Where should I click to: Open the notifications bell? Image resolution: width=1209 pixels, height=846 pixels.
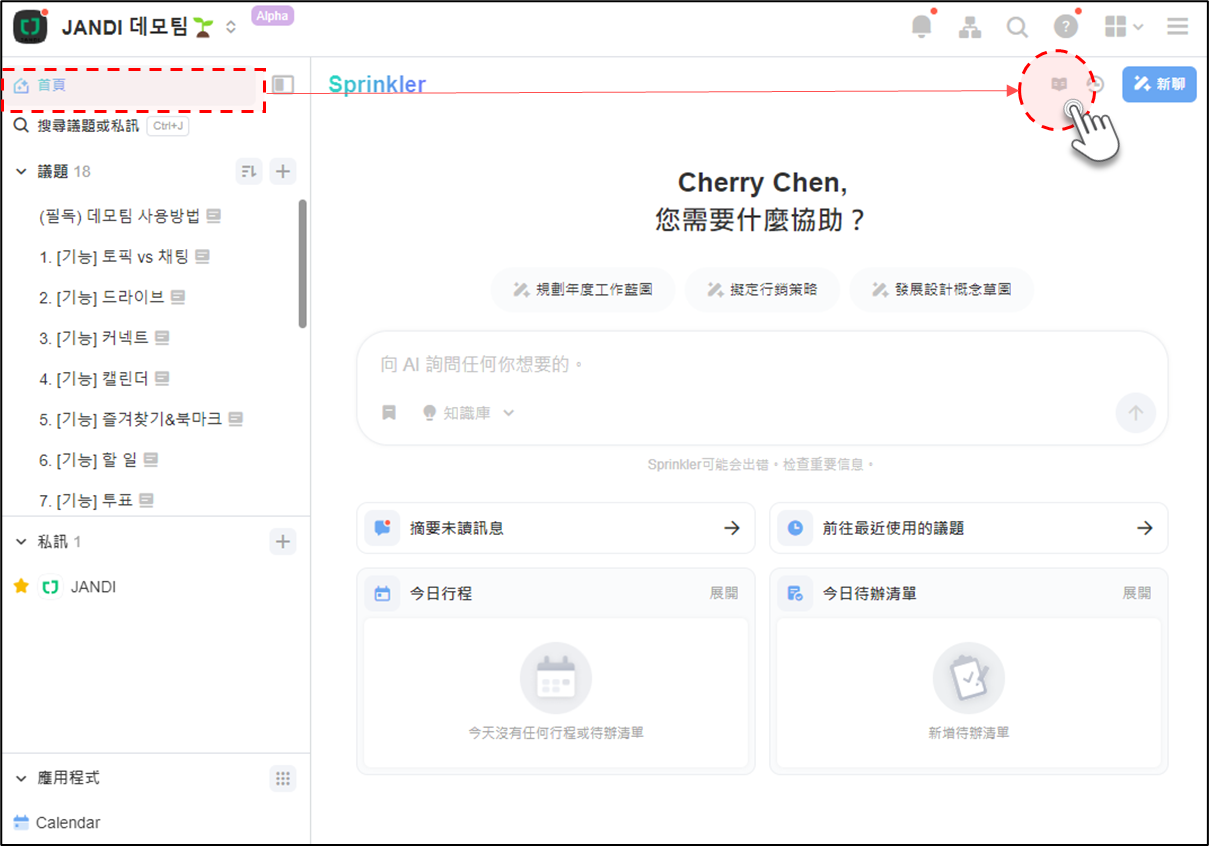pos(921,28)
